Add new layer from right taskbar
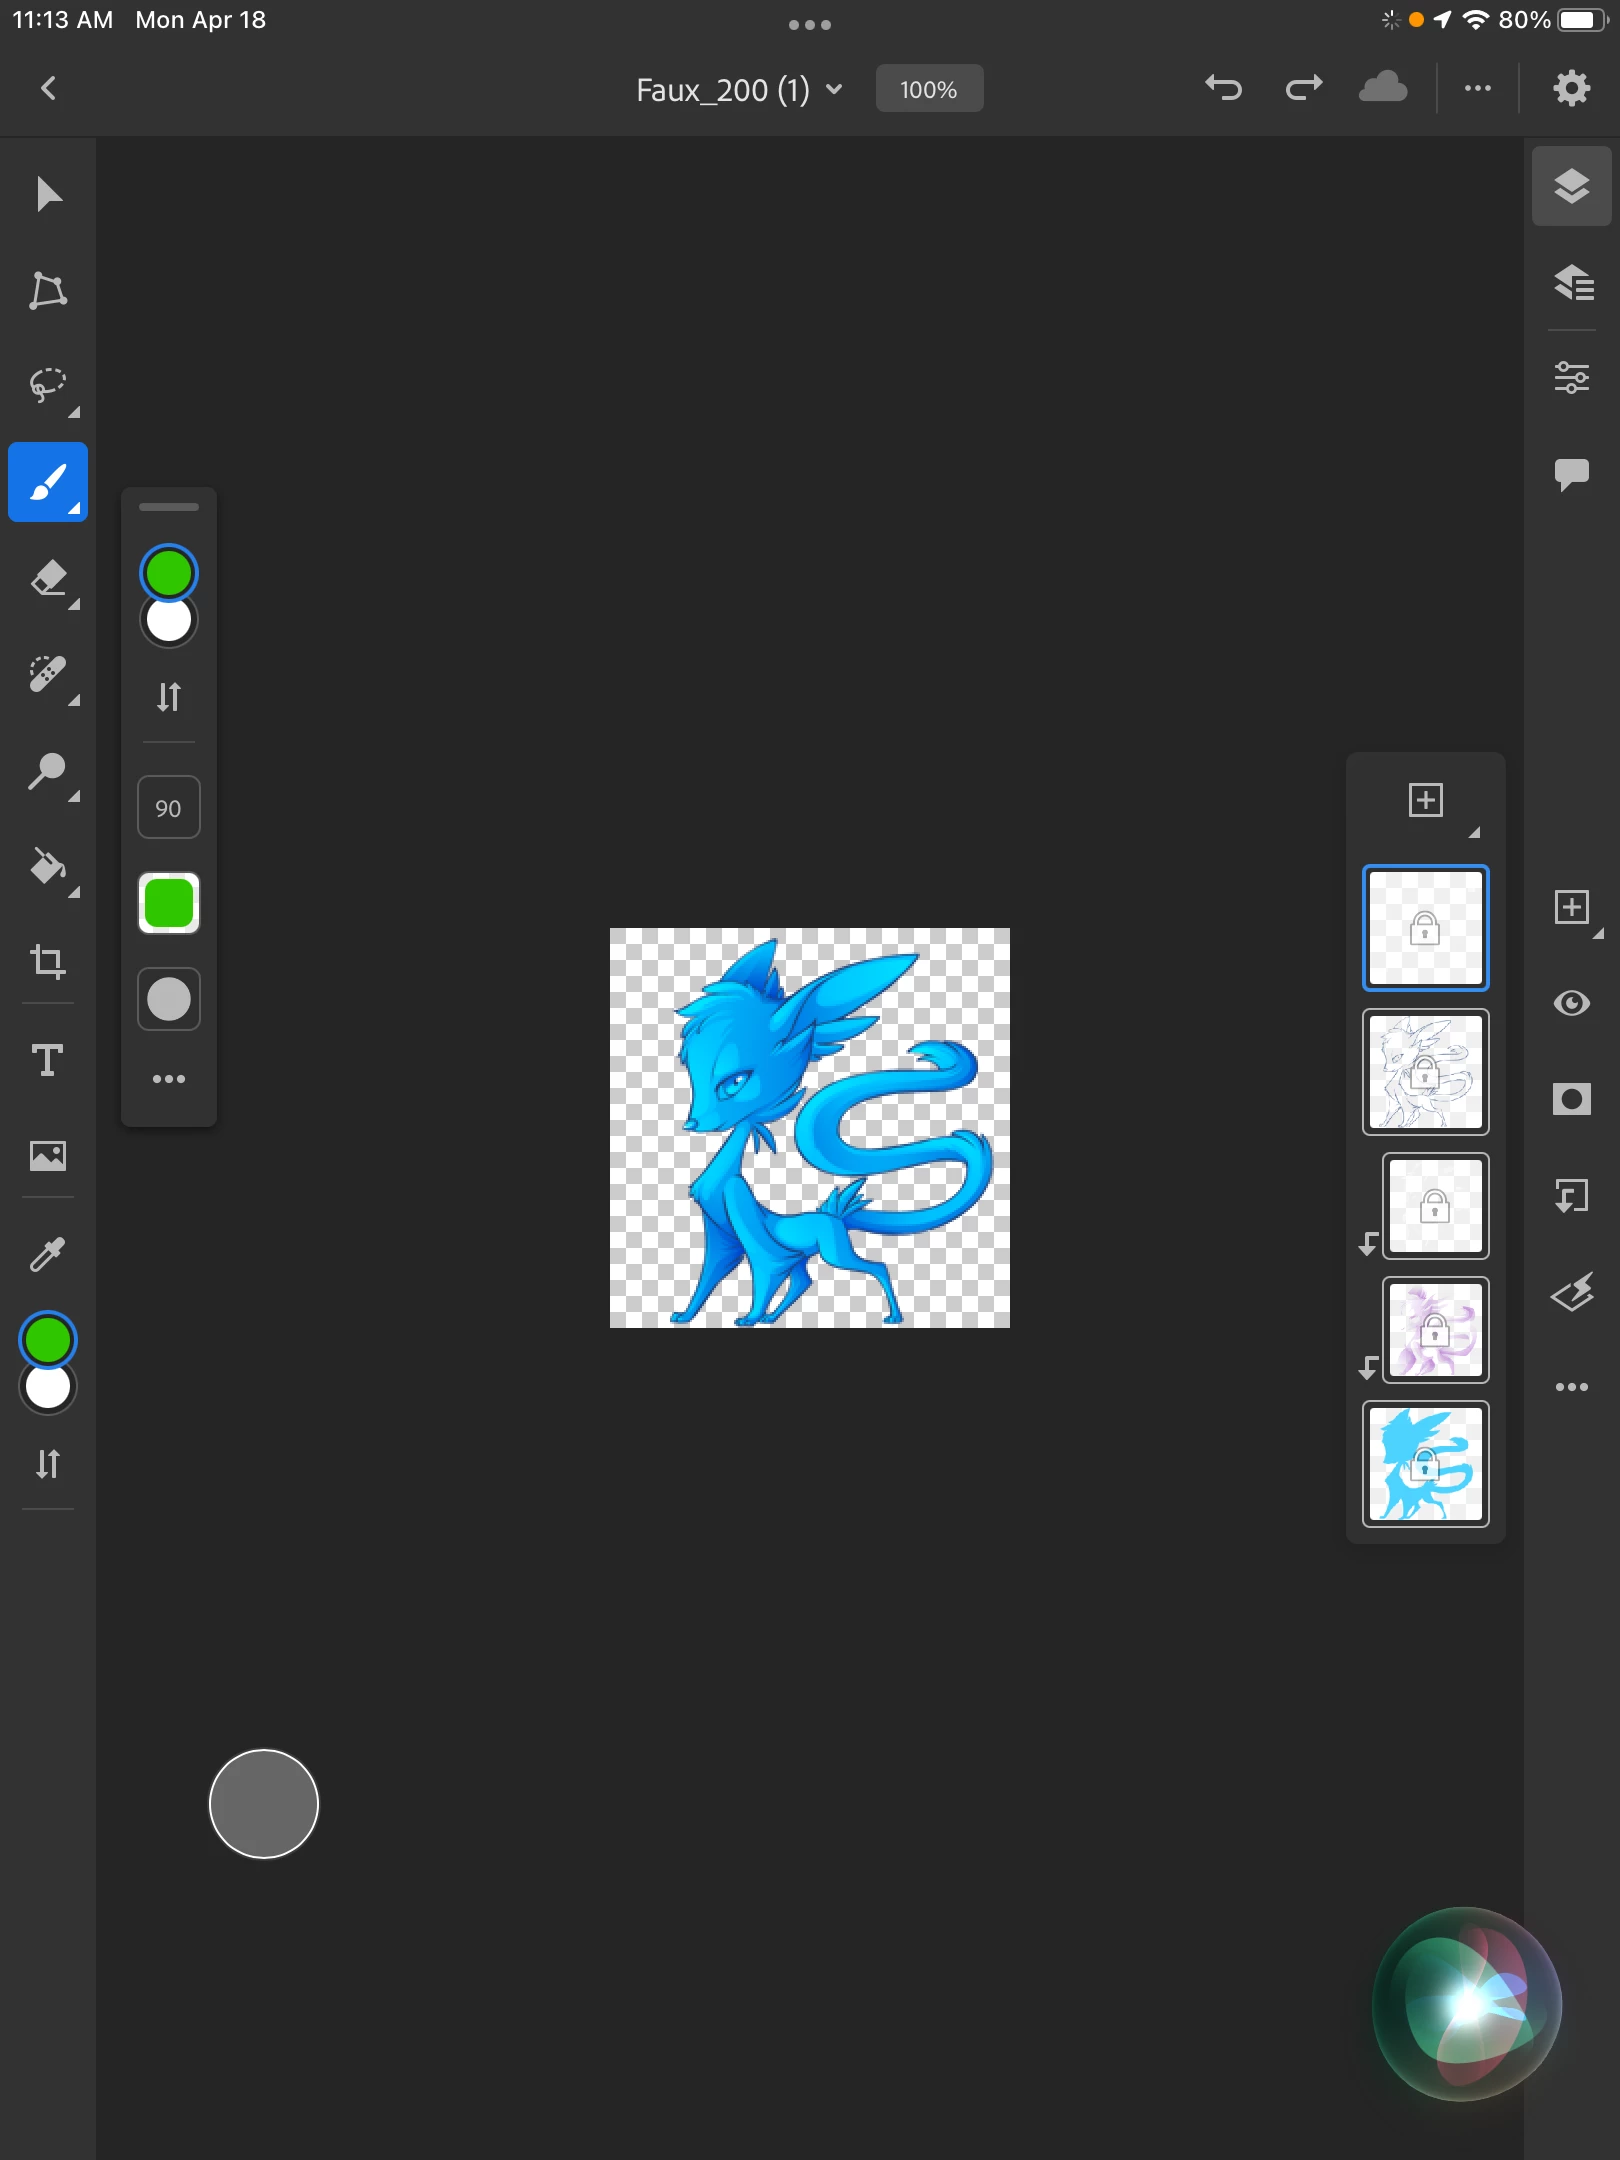Screen dimensions: 1620x2160 (x=1572, y=908)
